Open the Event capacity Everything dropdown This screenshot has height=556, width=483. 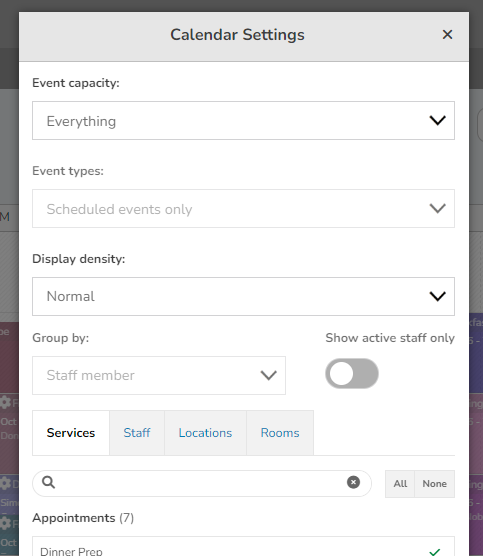(x=243, y=121)
